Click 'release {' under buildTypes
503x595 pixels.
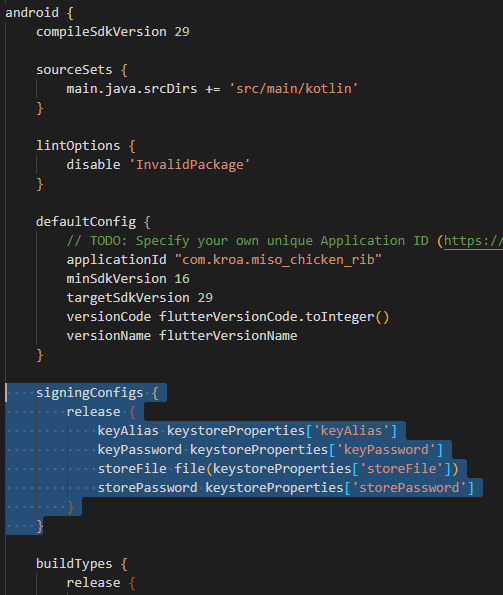pos(101,583)
